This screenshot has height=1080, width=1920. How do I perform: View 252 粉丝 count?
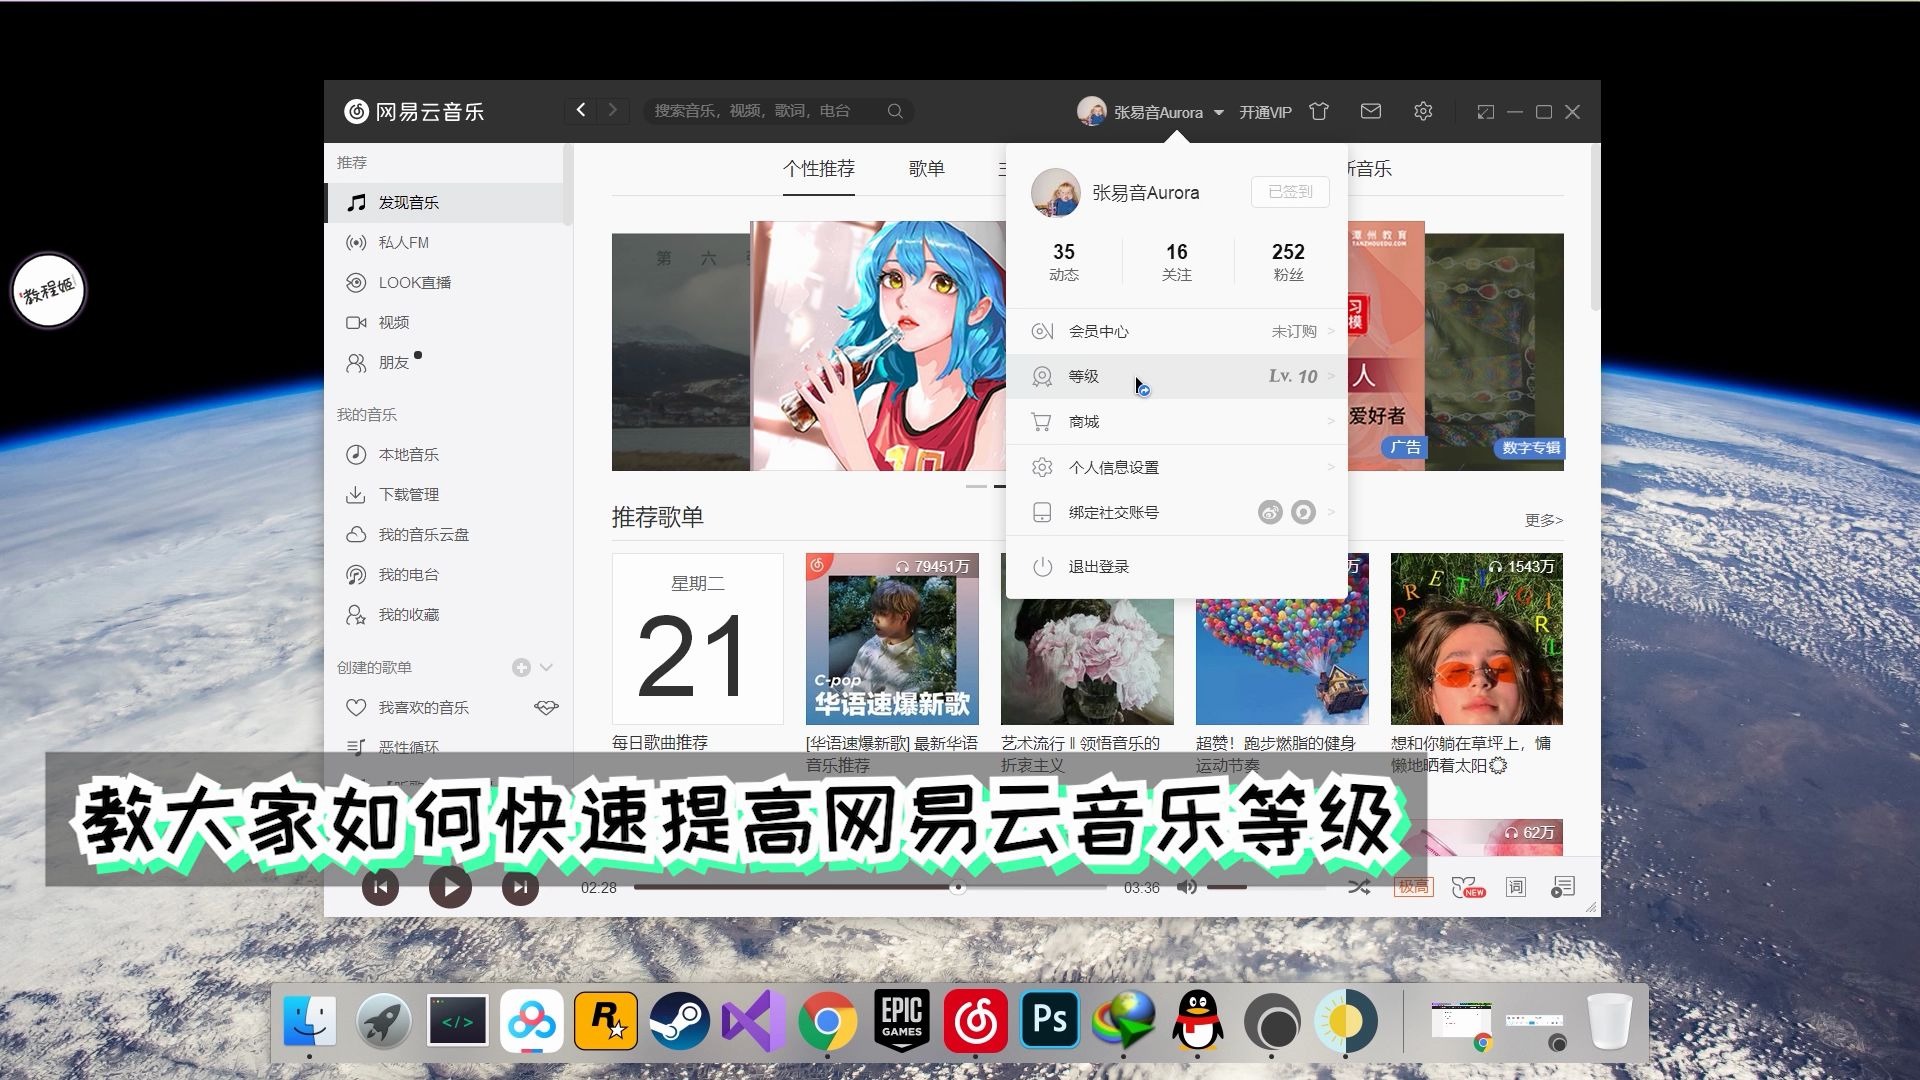click(x=1288, y=262)
